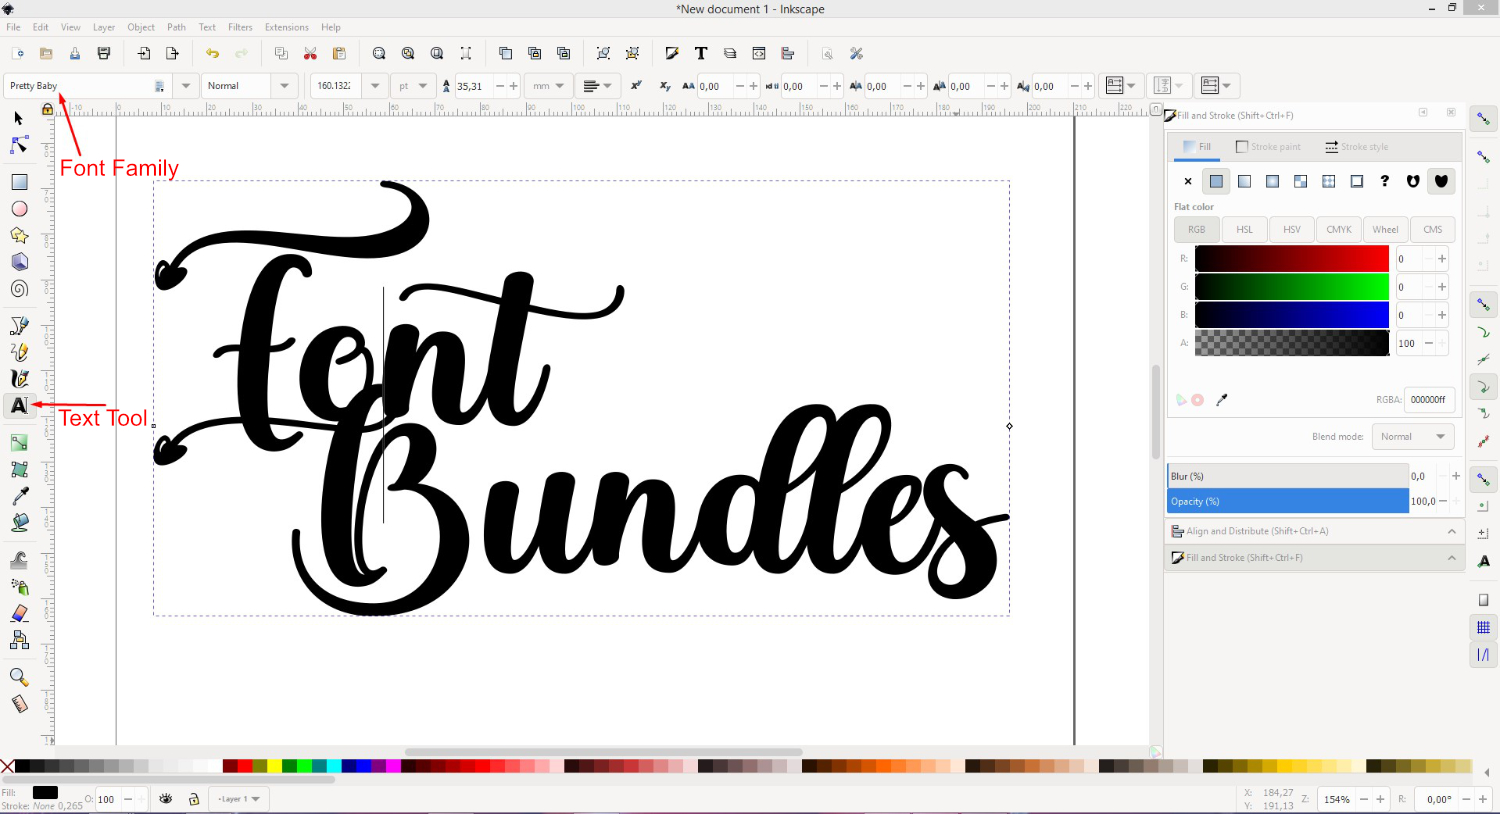Select the Gradient tool

point(19,443)
